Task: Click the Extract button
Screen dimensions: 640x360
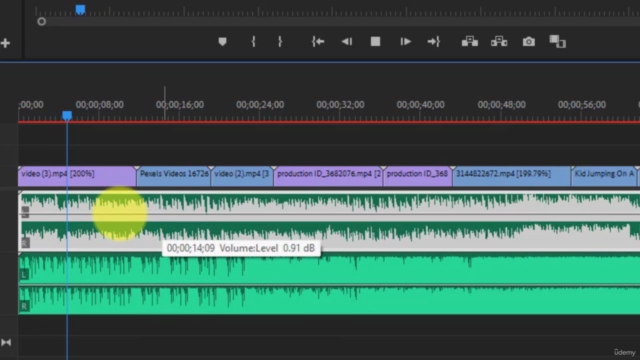Action: 499,42
